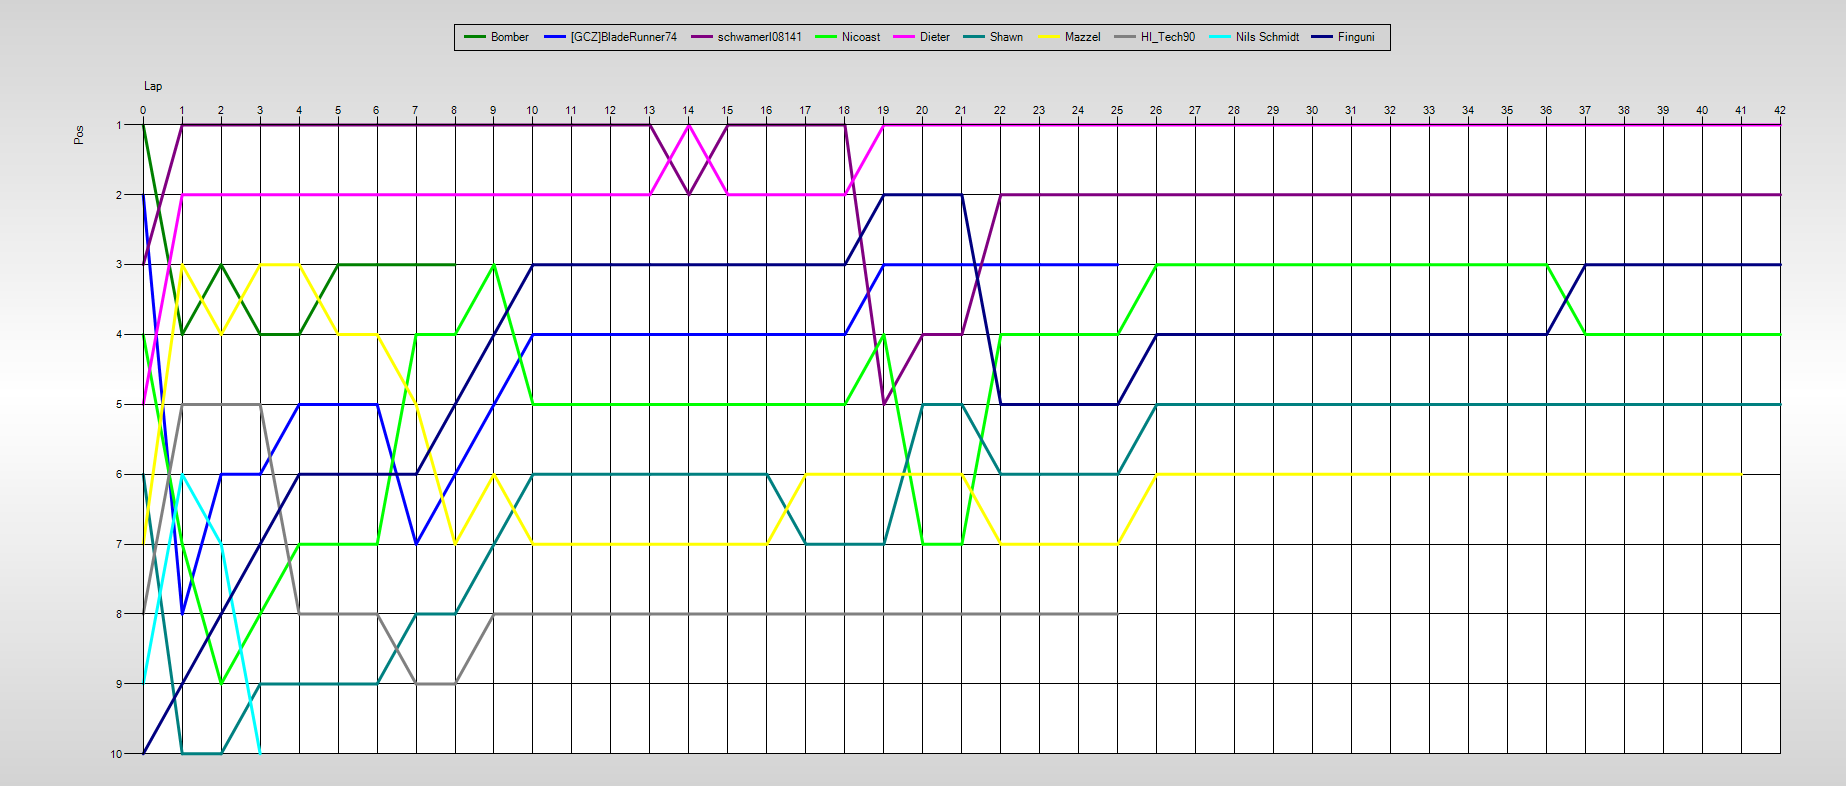Select the Nicoast legend entry
The width and height of the screenshot is (1846, 786).
tap(847, 37)
